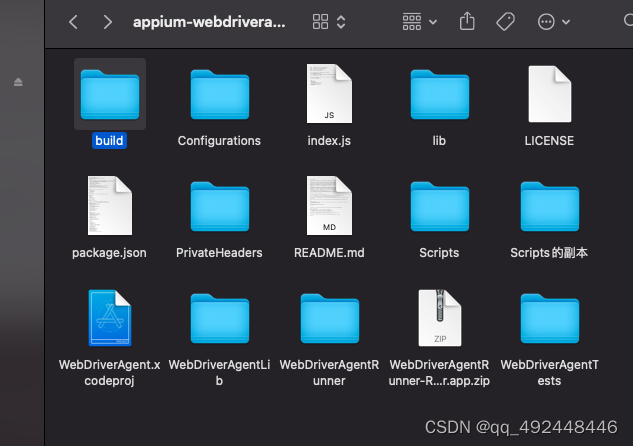Click the Share toolbar icon

[x=467, y=21]
